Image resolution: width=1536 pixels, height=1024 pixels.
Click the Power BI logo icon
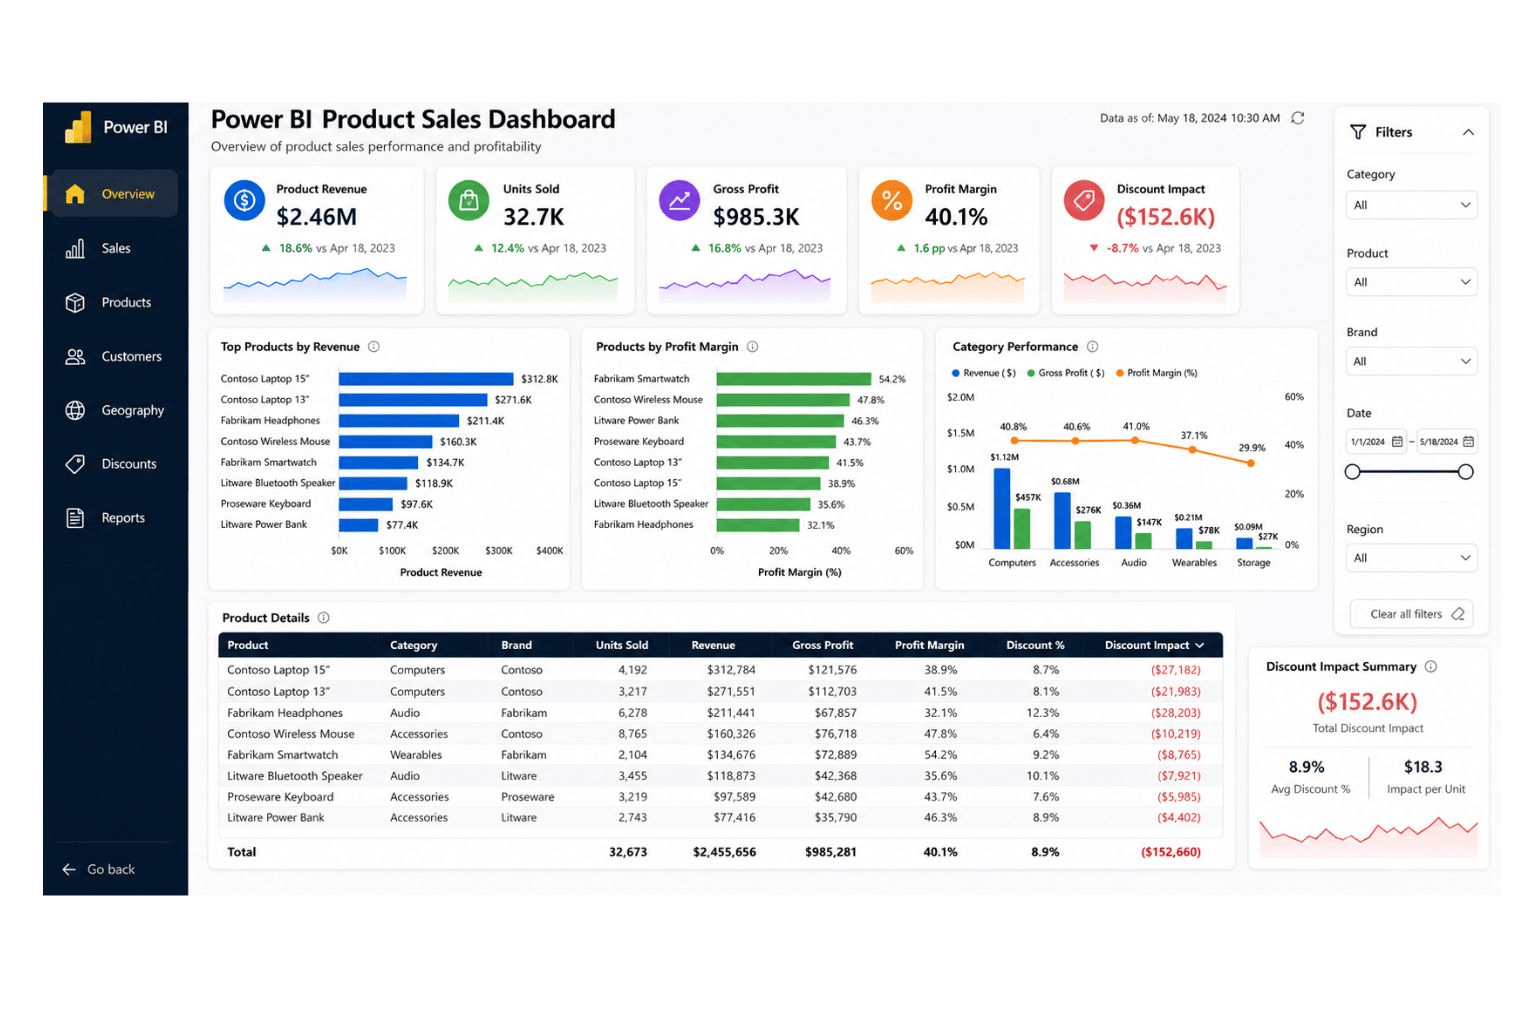click(78, 127)
